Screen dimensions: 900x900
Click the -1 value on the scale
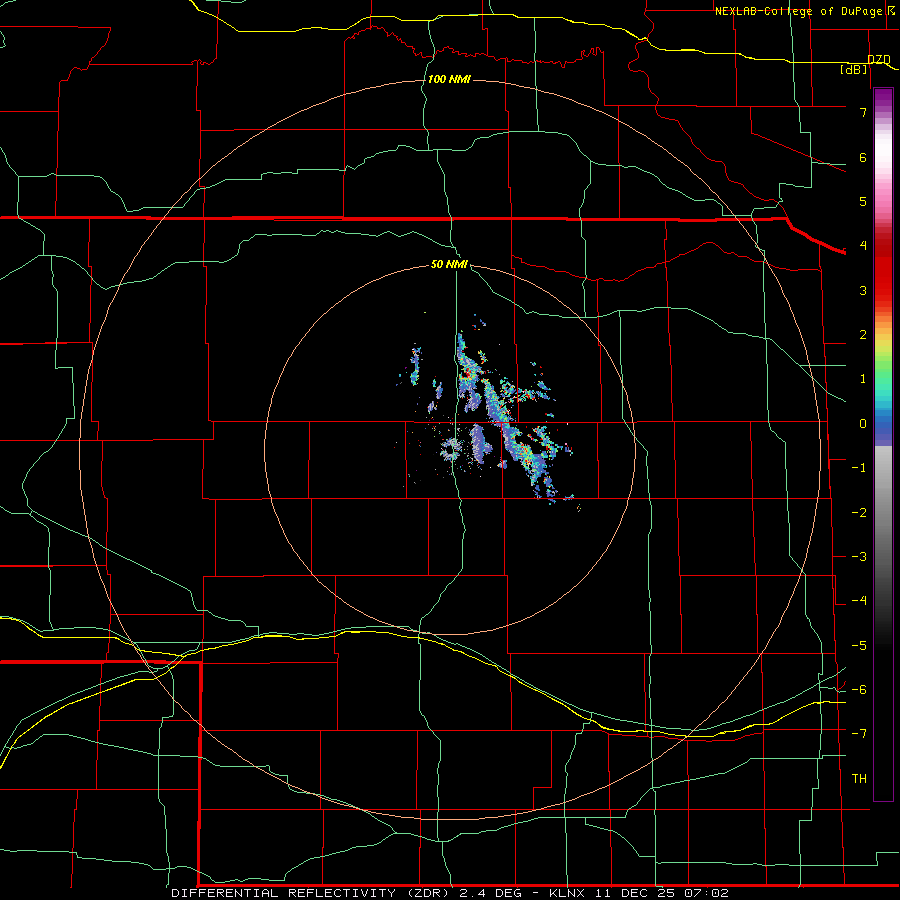tap(859, 468)
